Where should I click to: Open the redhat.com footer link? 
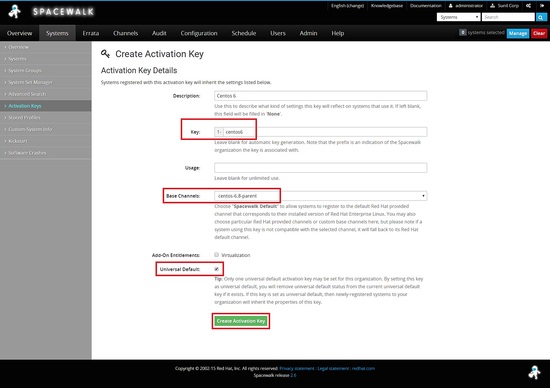[x=363, y=368]
